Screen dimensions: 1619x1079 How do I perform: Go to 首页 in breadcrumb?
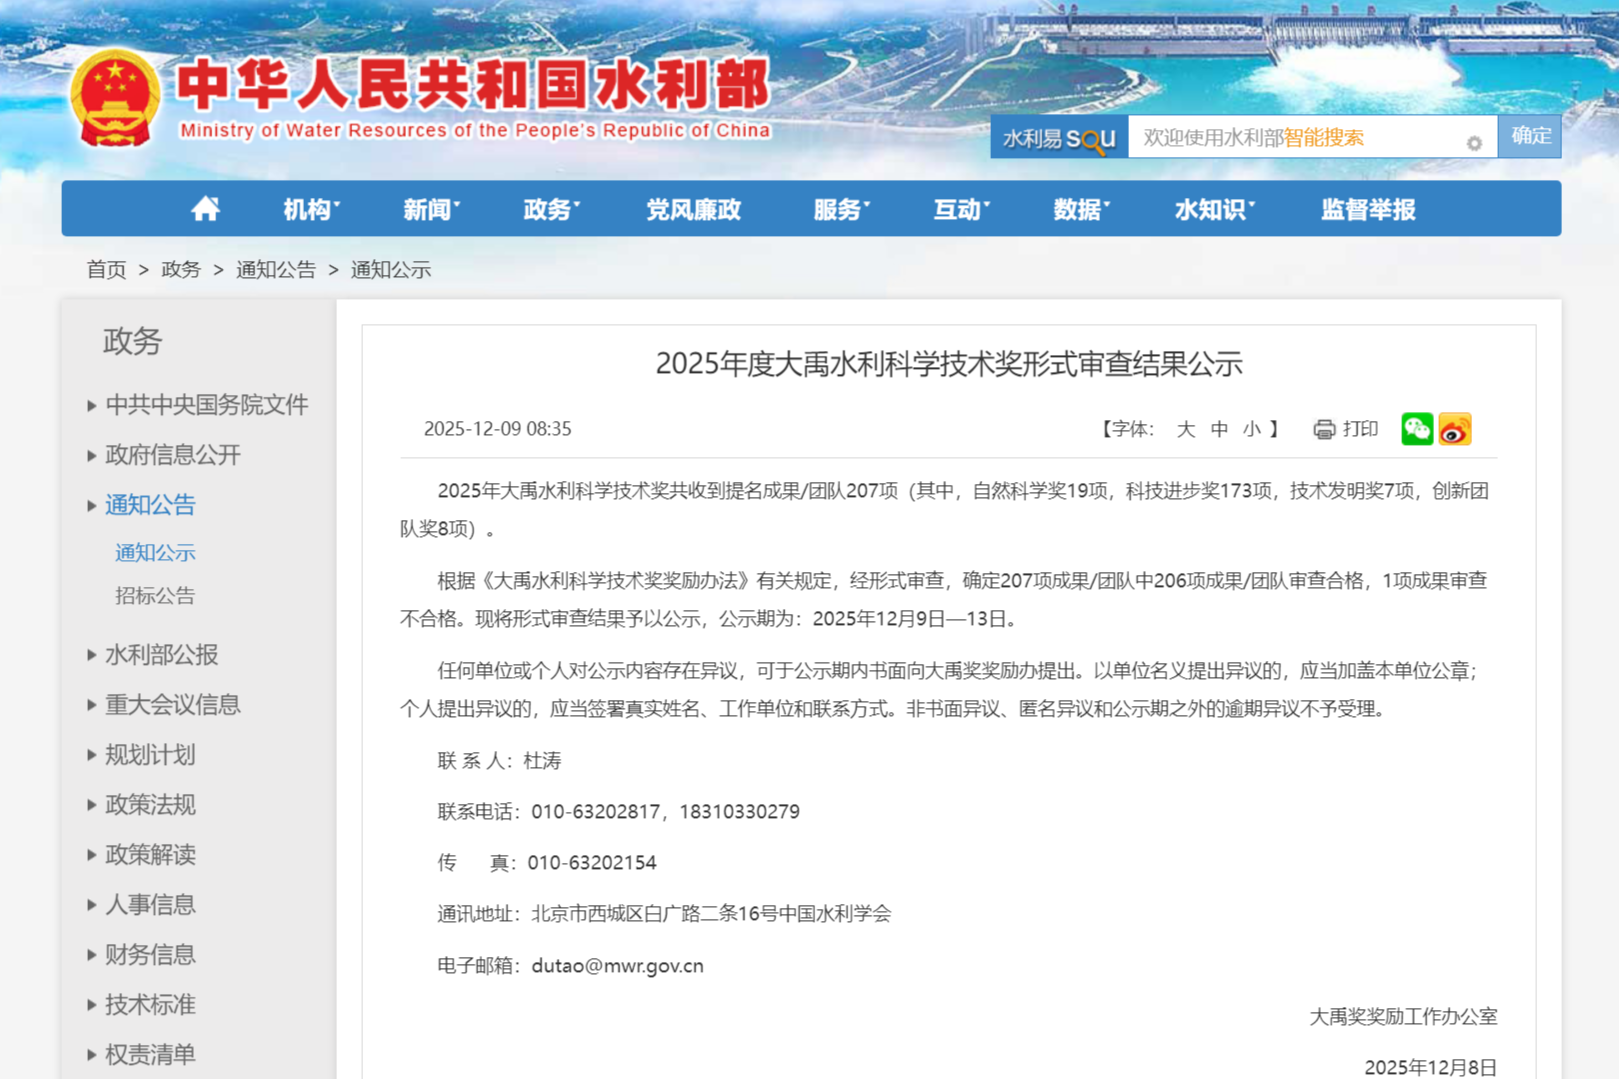click(106, 270)
